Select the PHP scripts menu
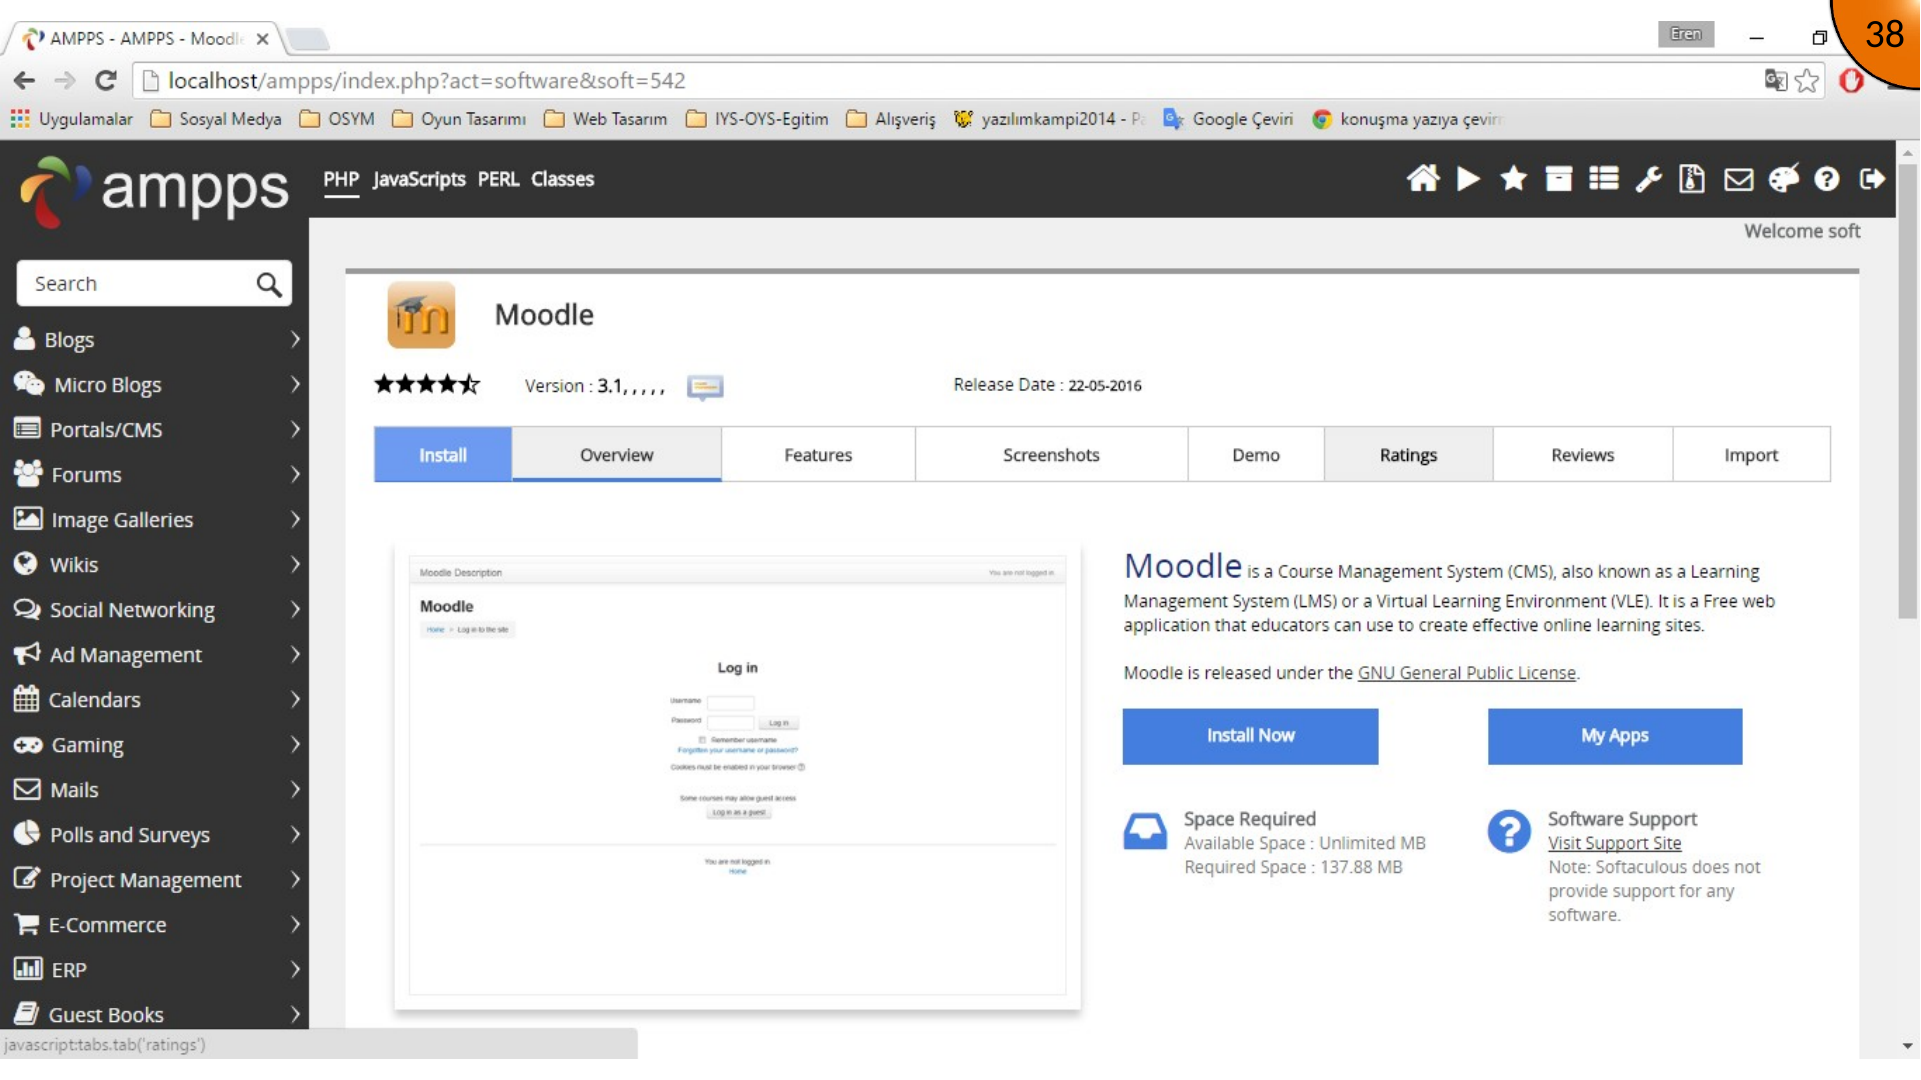The image size is (1921, 1080). coord(341,179)
